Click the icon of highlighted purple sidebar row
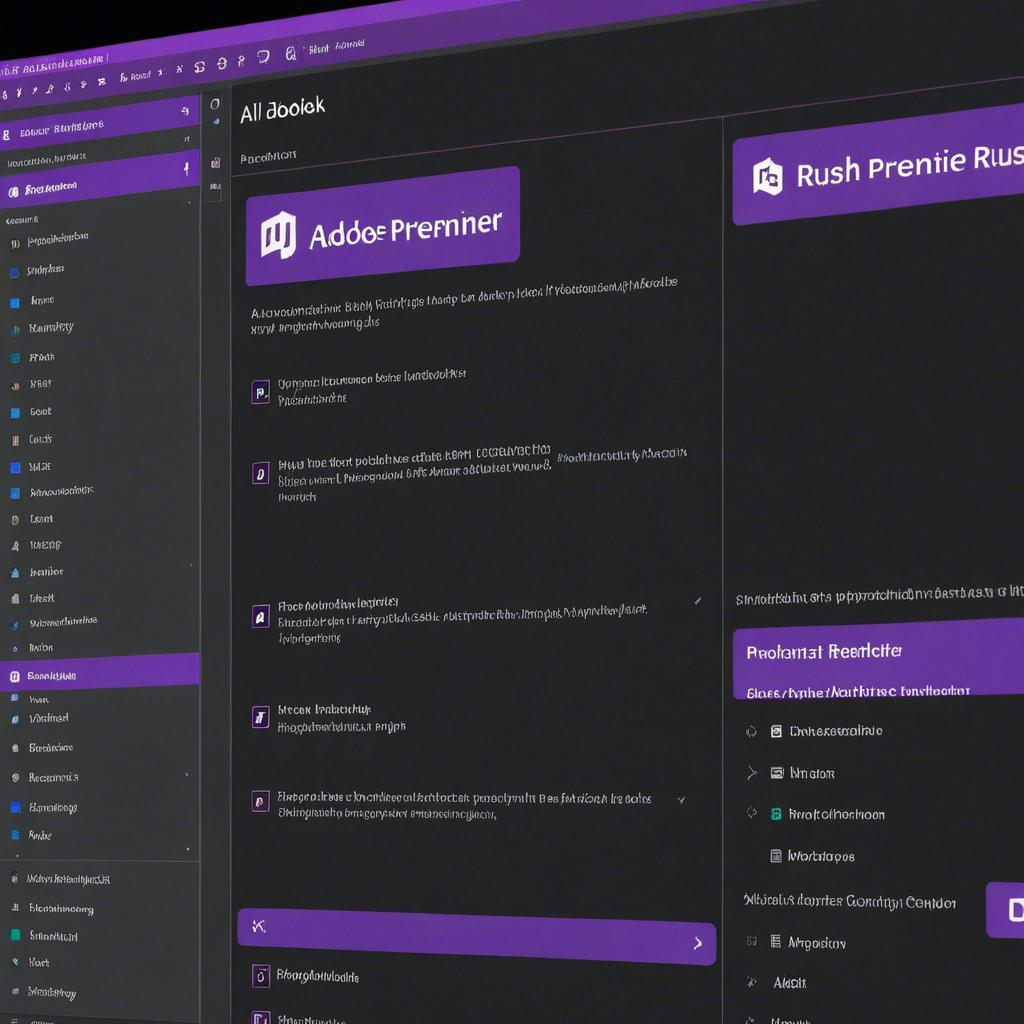Screen dimensions: 1024x1024 point(14,677)
